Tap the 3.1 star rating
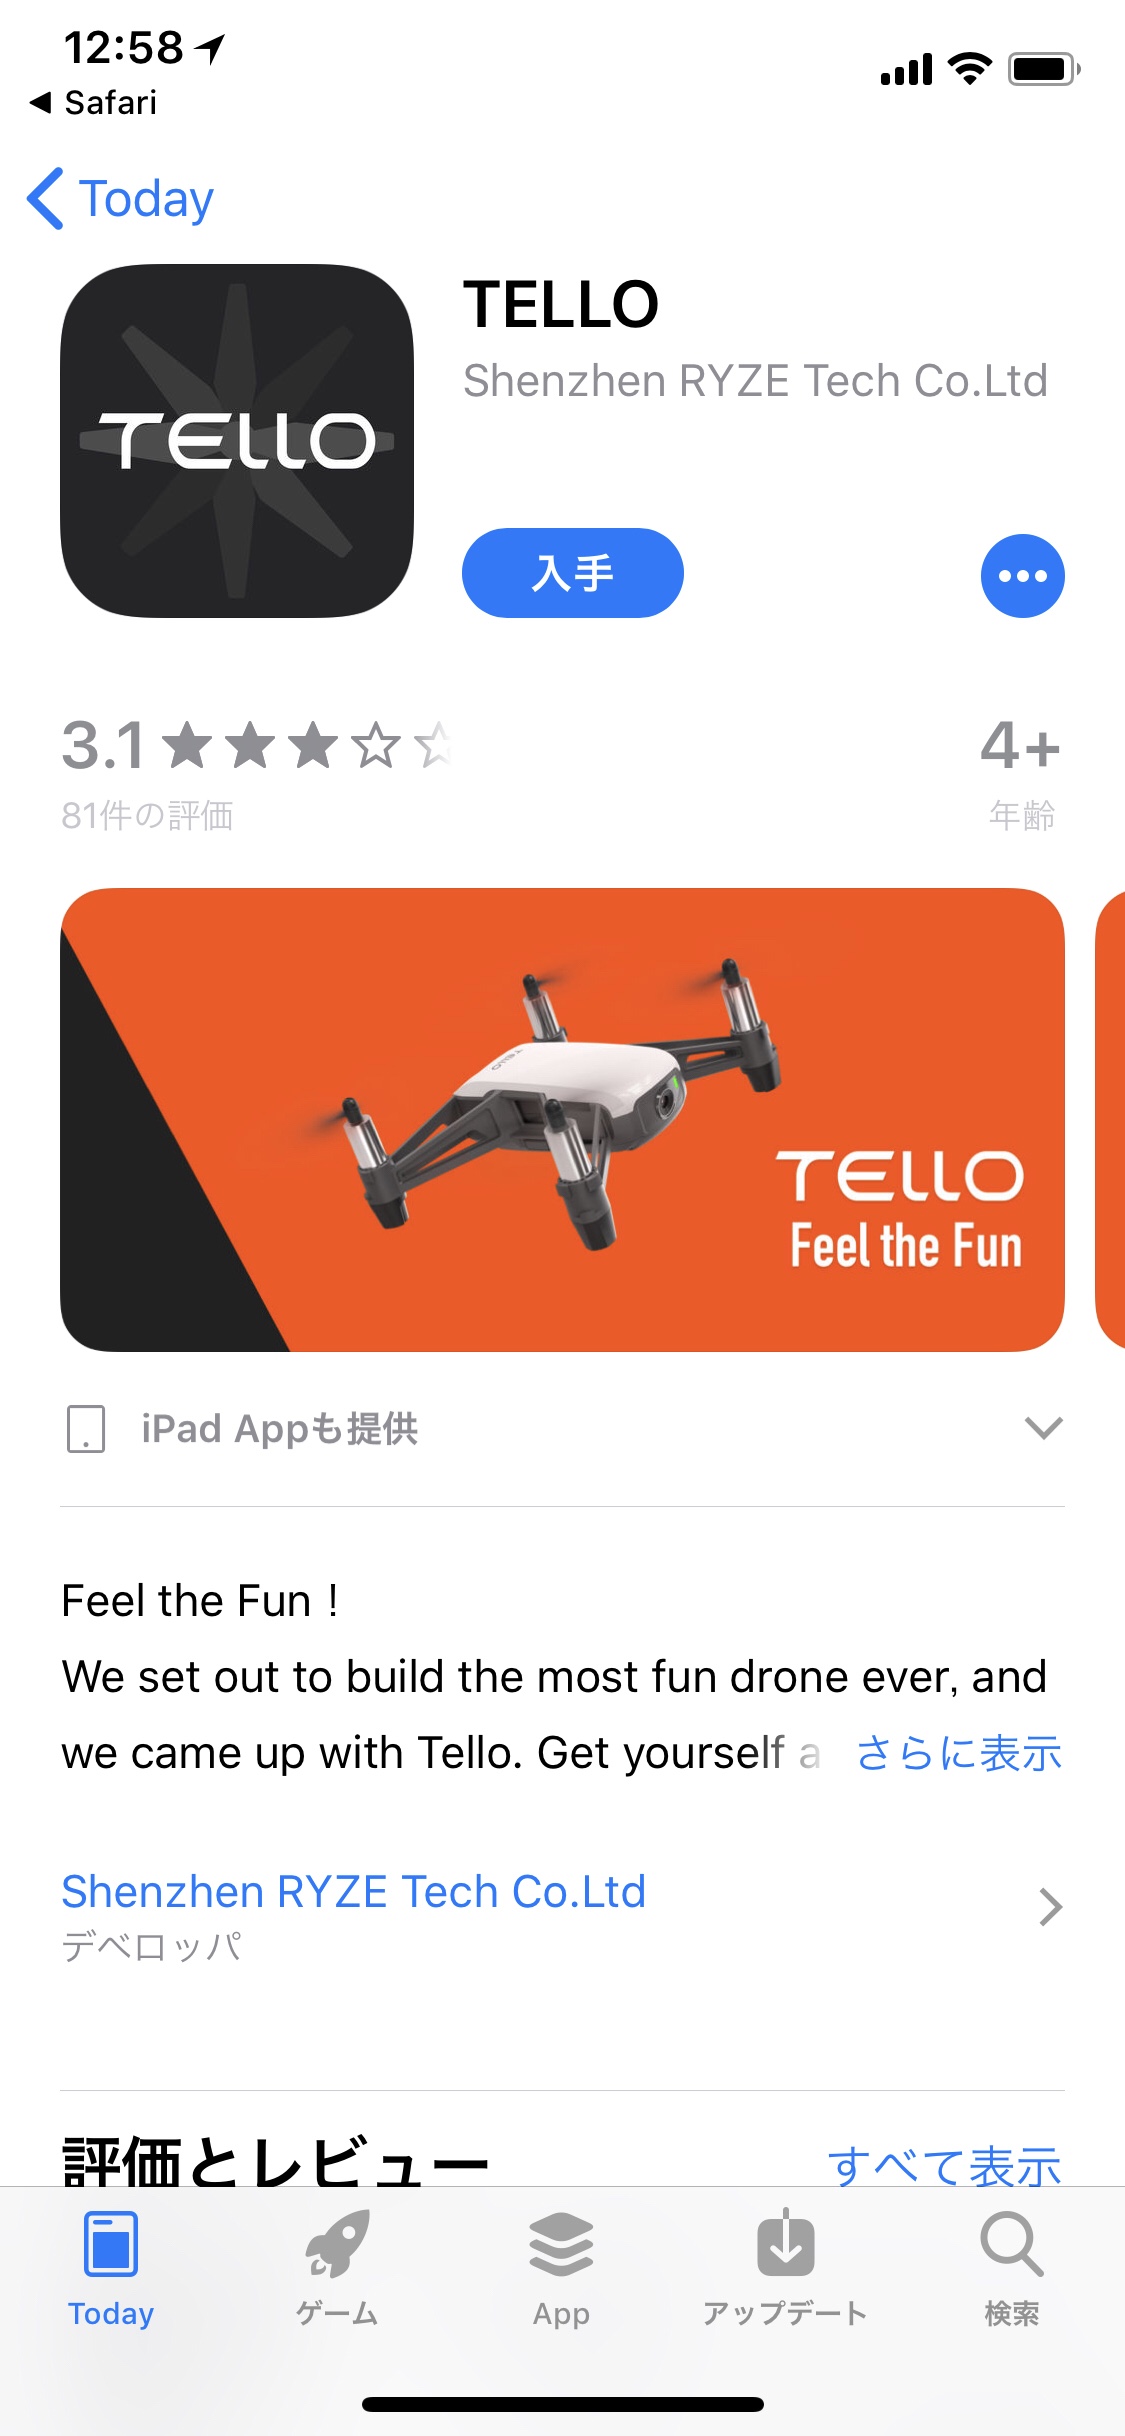This screenshot has width=1125, height=2436. coord(256,746)
